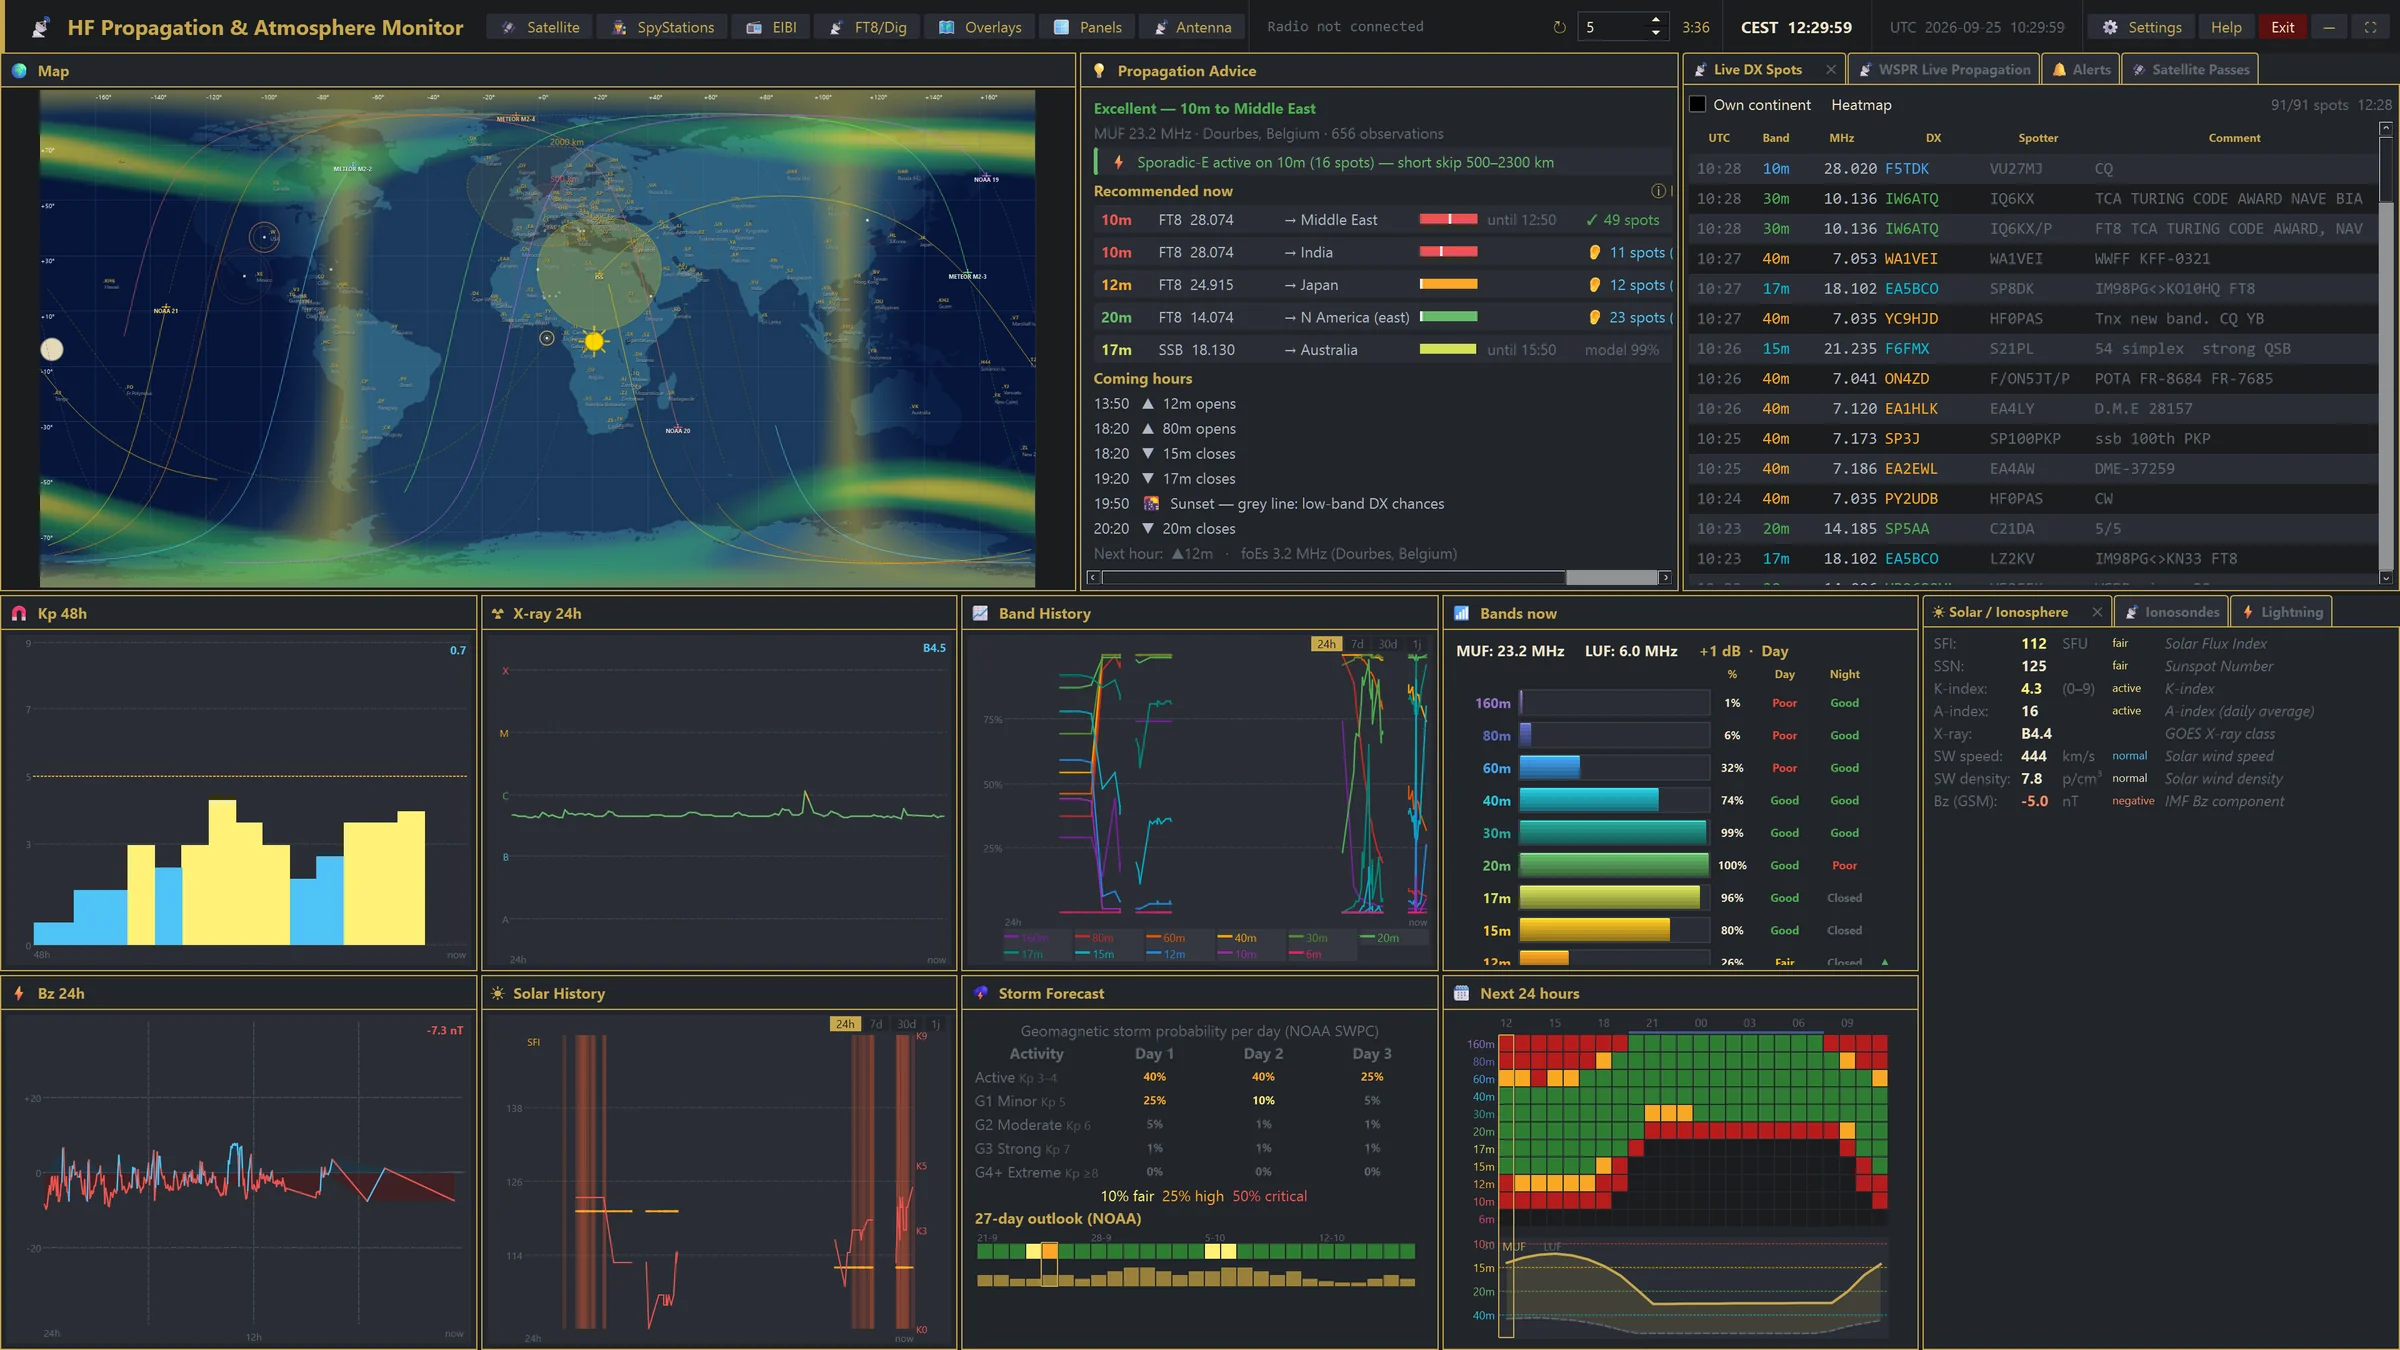Open the info icon beside Recommended now
Screen dimensions: 2400x1350
click(x=1657, y=191)
